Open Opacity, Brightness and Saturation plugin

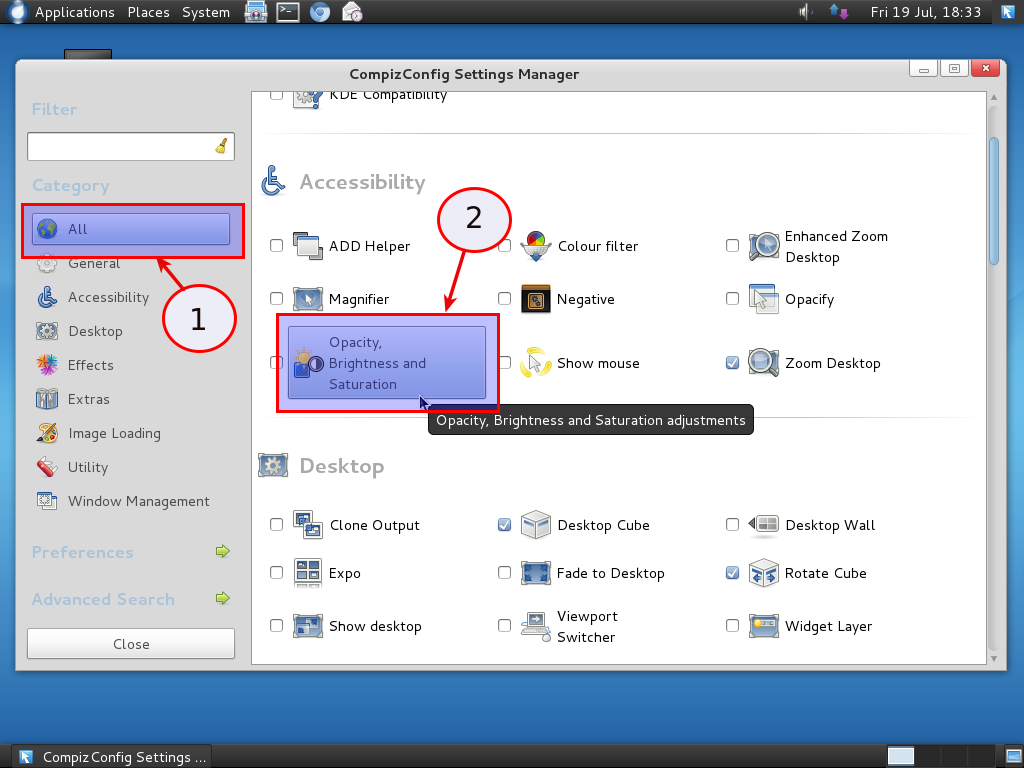387,362
